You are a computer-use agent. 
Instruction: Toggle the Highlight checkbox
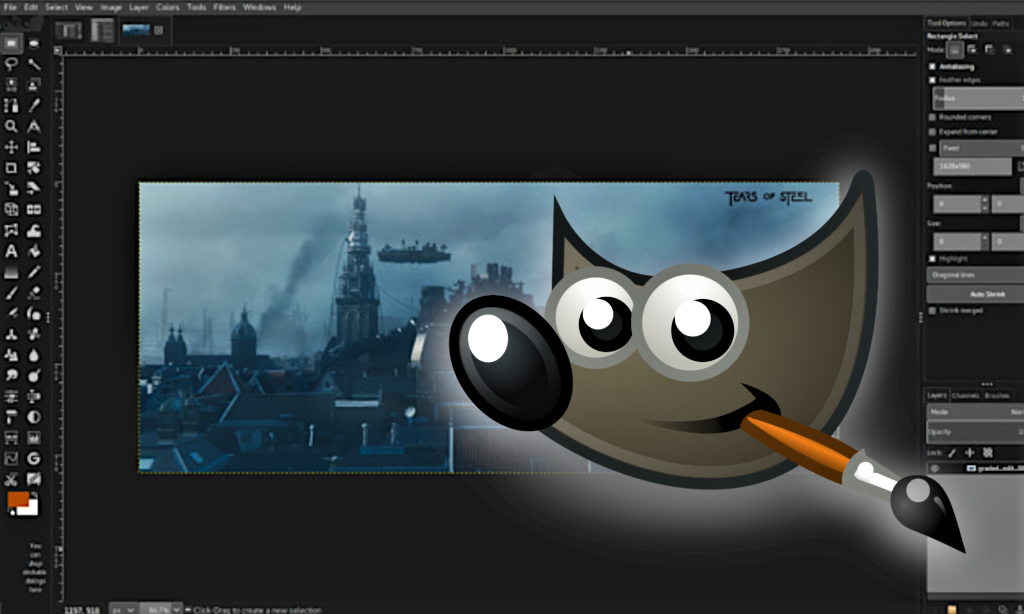pyautogui.click(x=933, y=259)
